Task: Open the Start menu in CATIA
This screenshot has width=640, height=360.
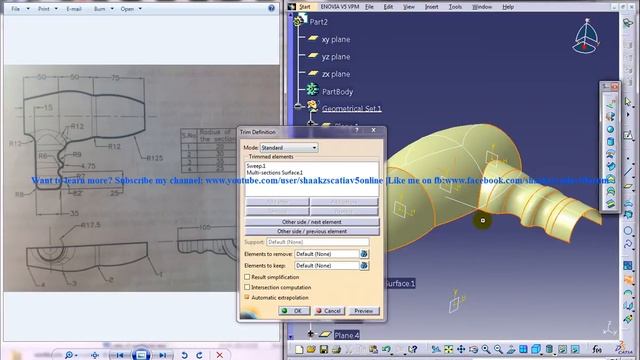Action: click(304, 7)
